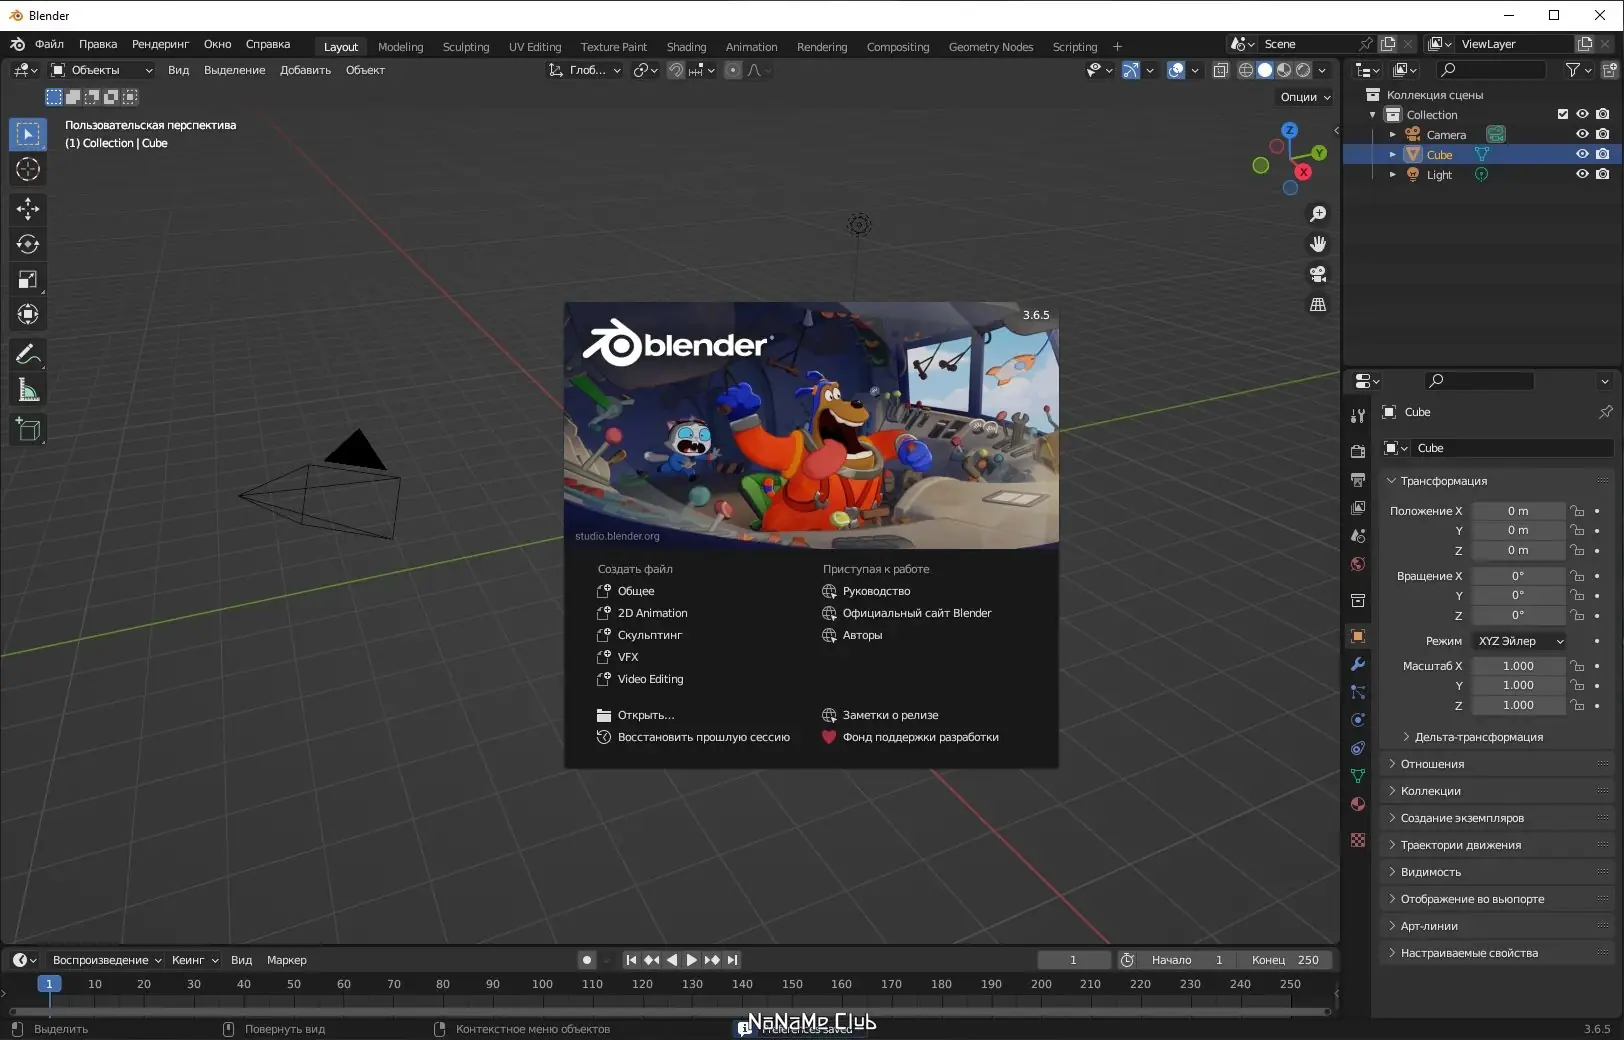Play the animation in reverse
Screen dimensions: 1624x1040
coord(671,960)
